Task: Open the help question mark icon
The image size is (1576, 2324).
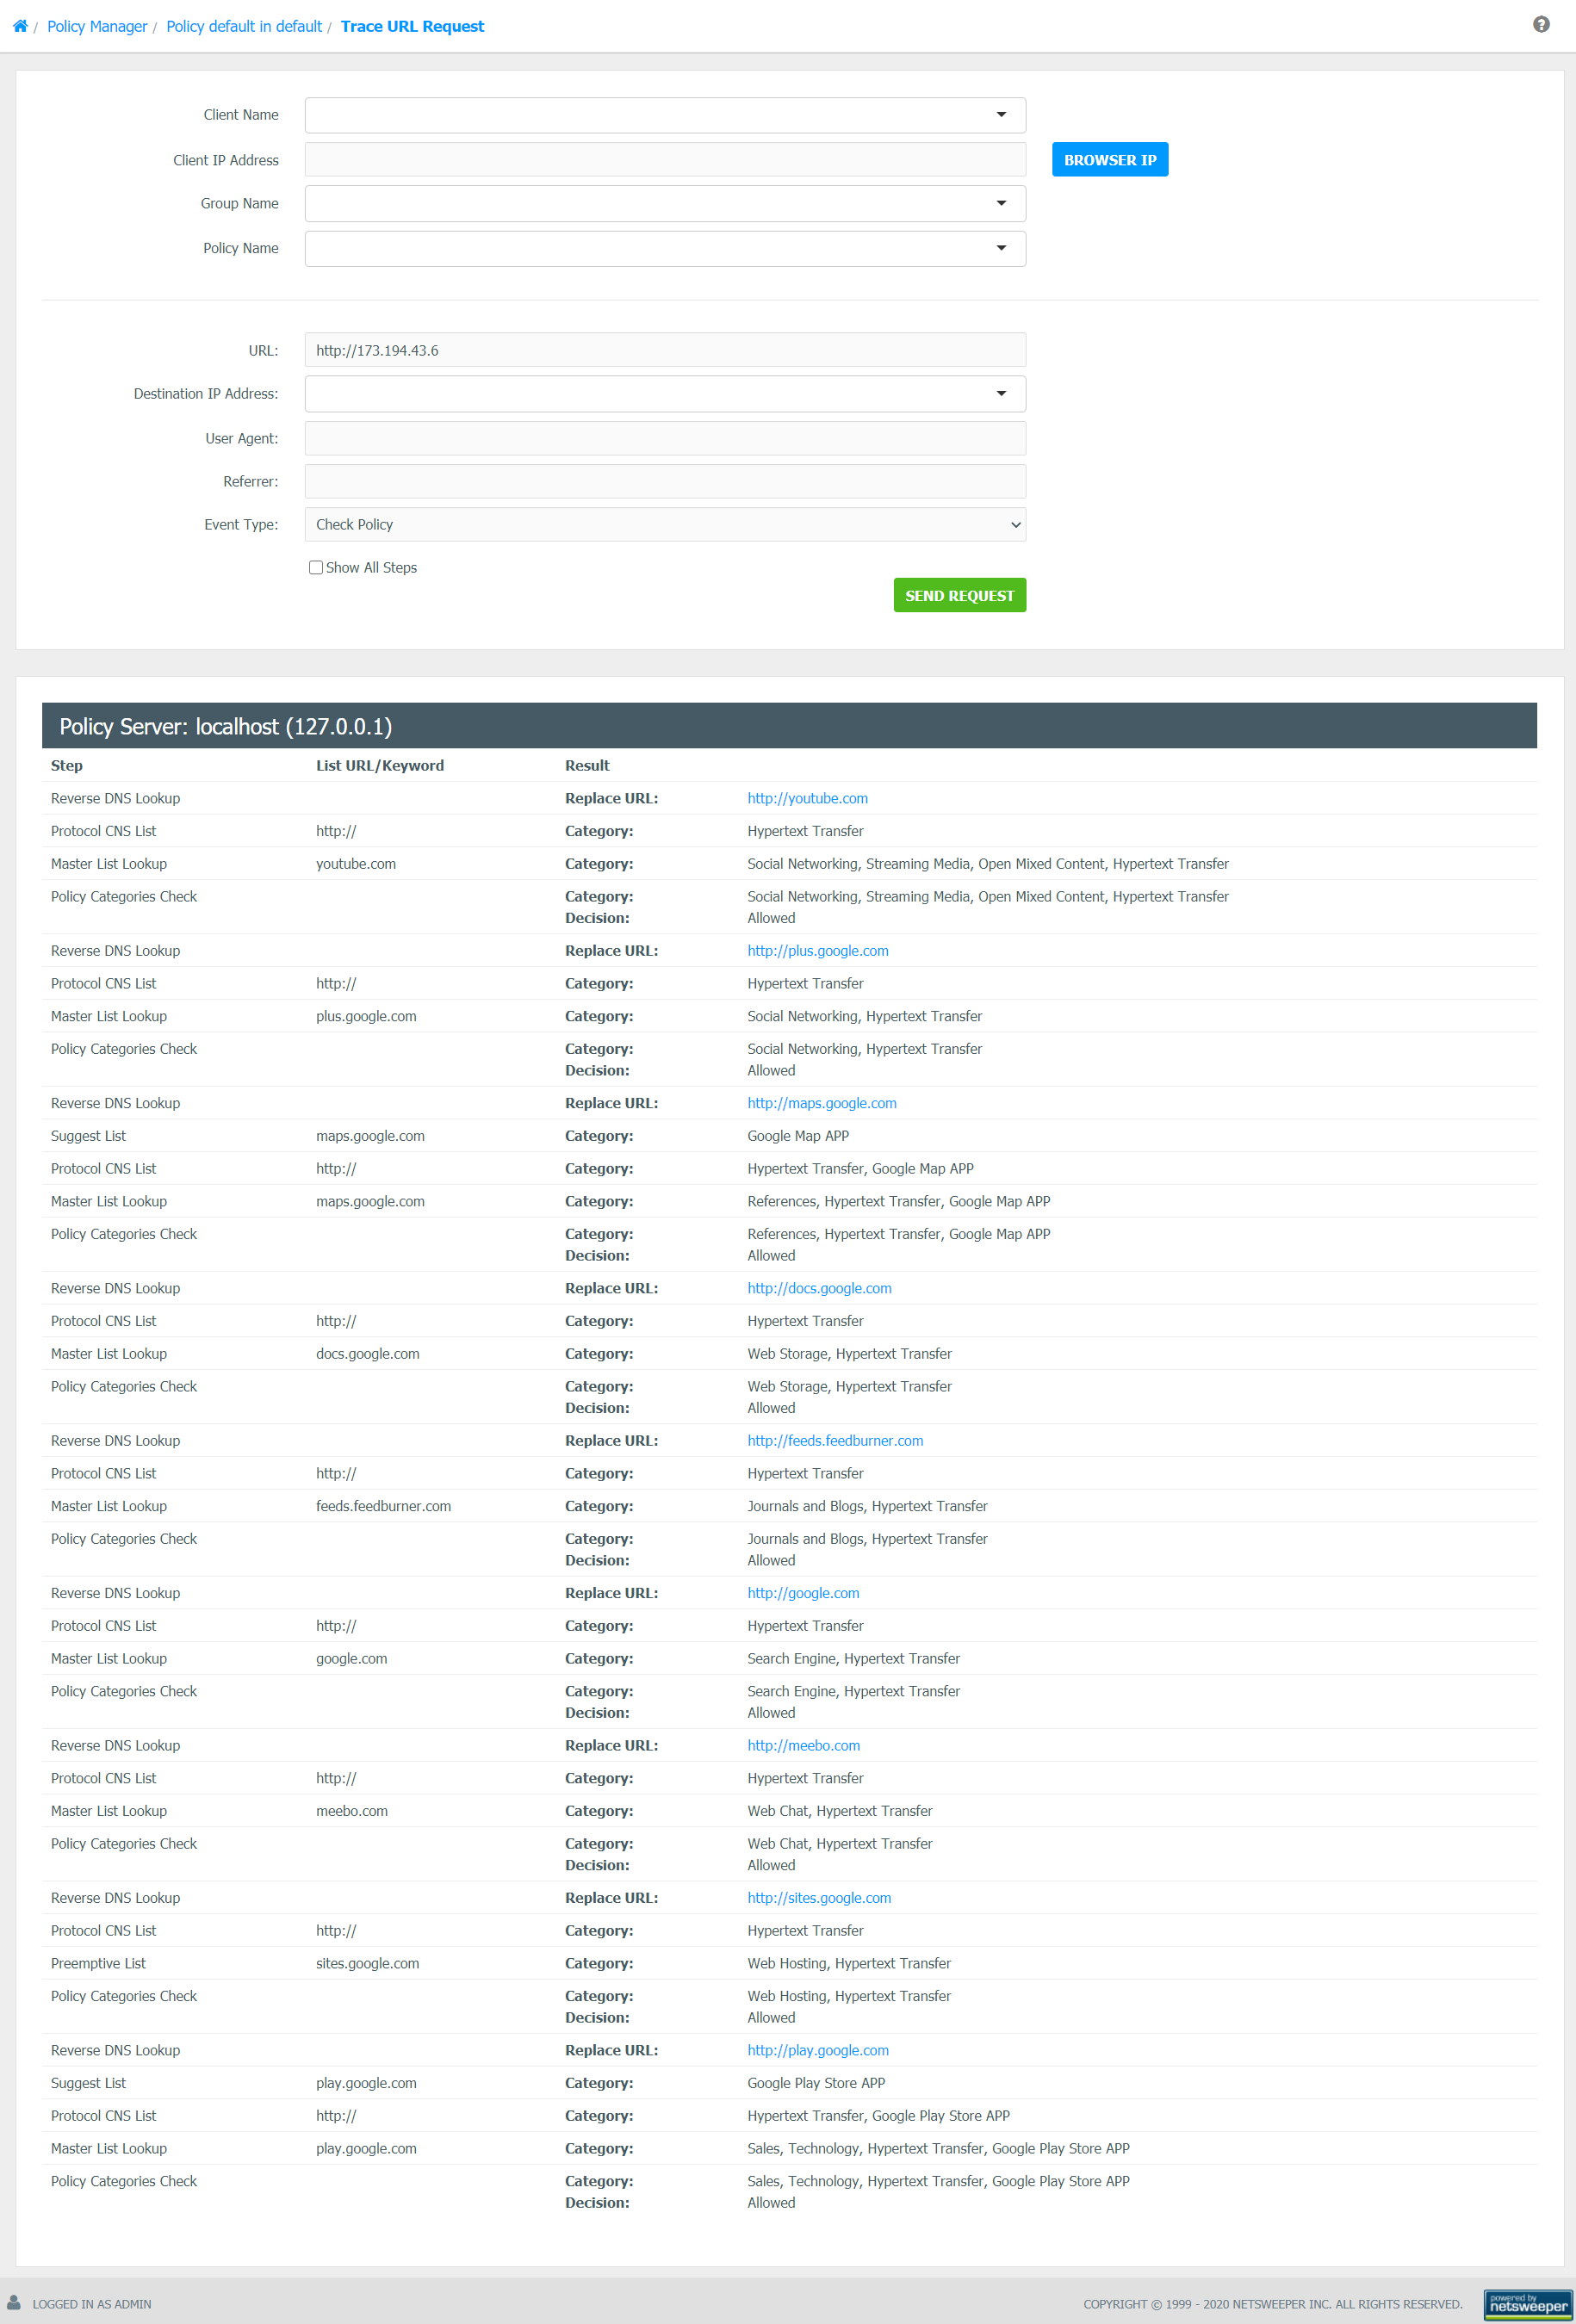Action: tap(1541, 25)
